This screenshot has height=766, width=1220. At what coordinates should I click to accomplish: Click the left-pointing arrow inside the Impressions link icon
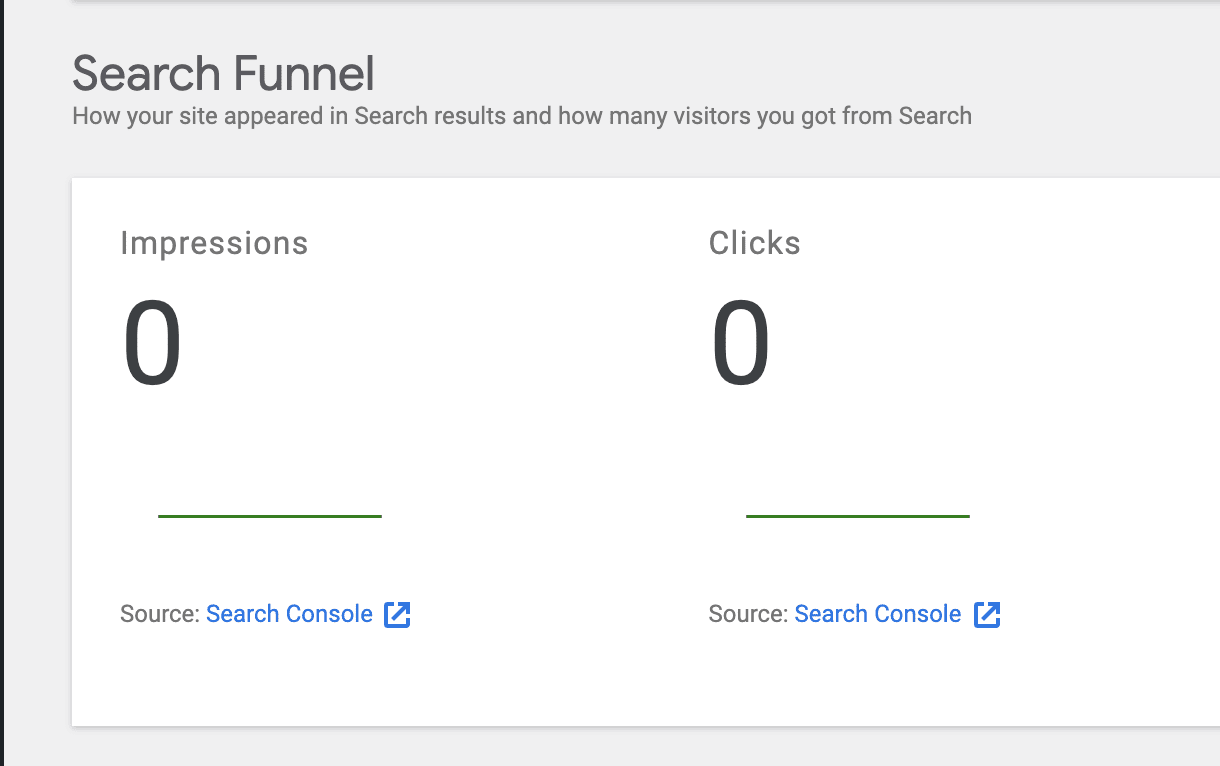(397, 614)
